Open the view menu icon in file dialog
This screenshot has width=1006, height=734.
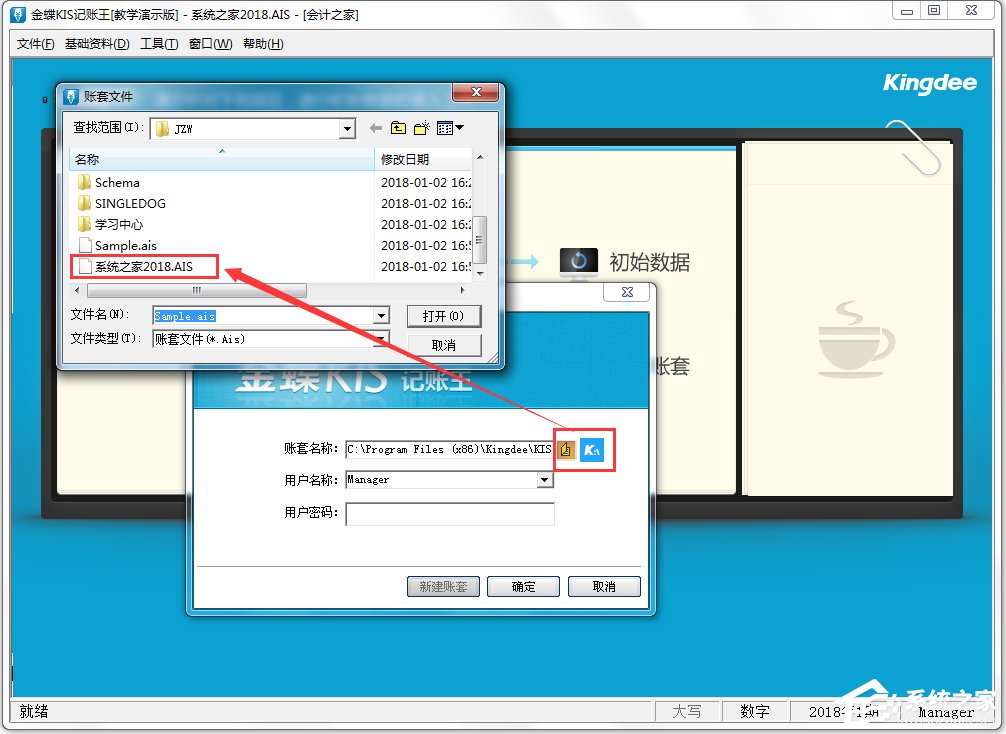[x=450, y=128]
